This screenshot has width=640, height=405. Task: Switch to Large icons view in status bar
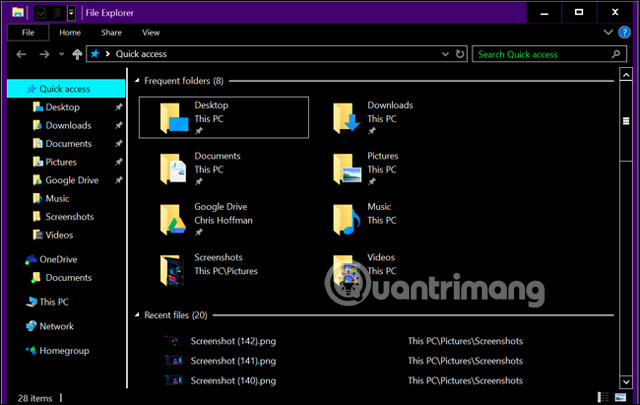[620, 397]
